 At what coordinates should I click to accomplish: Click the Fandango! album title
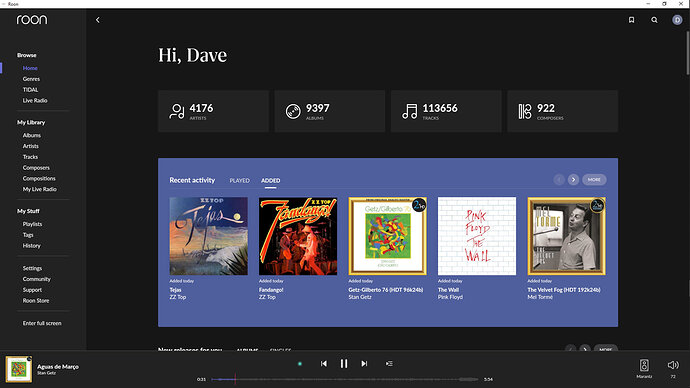tap(271, 290)
